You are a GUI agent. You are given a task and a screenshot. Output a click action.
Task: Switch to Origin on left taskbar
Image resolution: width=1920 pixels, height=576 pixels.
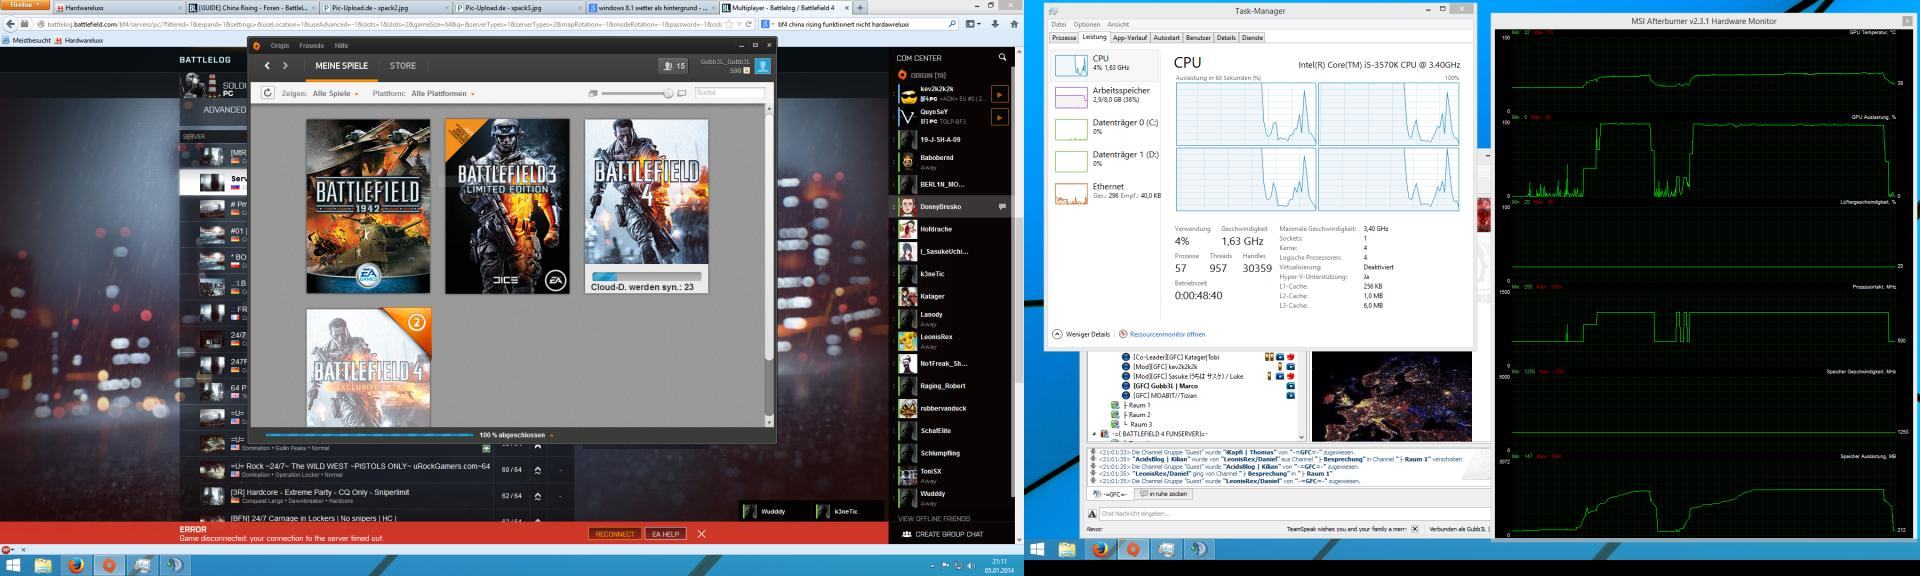click(x=109, y=566)
